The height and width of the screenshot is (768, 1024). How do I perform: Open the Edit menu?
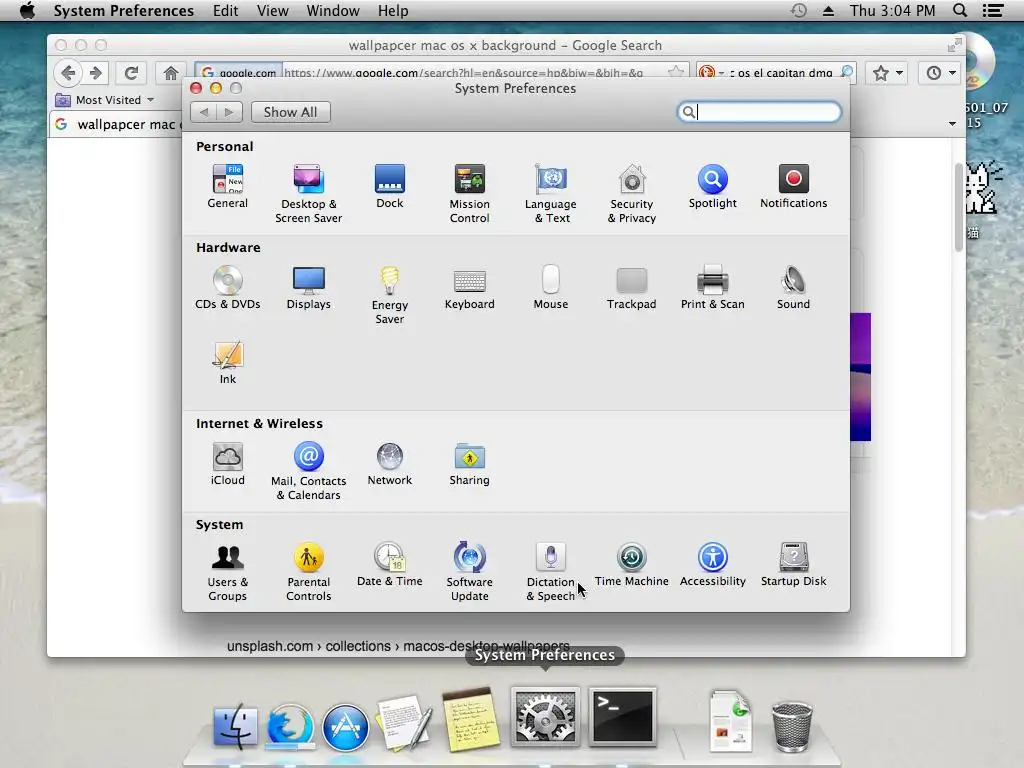[x=225, y=10]
